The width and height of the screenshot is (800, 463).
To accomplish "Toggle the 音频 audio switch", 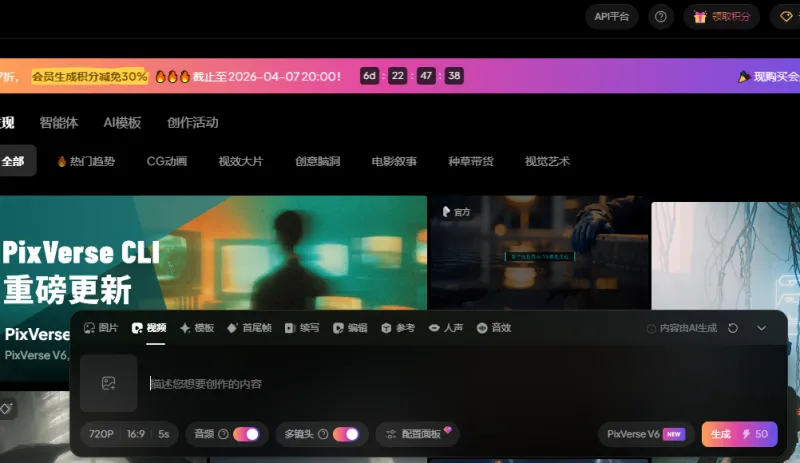I will point(246,434).
